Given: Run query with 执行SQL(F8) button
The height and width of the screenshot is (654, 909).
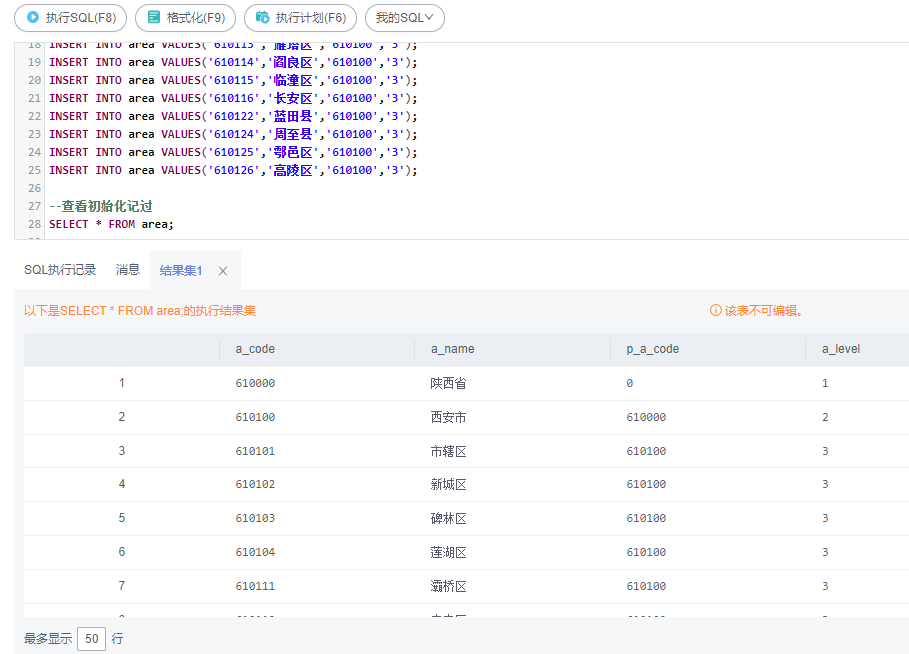Looking at the screenshot, I should tap(70, 18).
